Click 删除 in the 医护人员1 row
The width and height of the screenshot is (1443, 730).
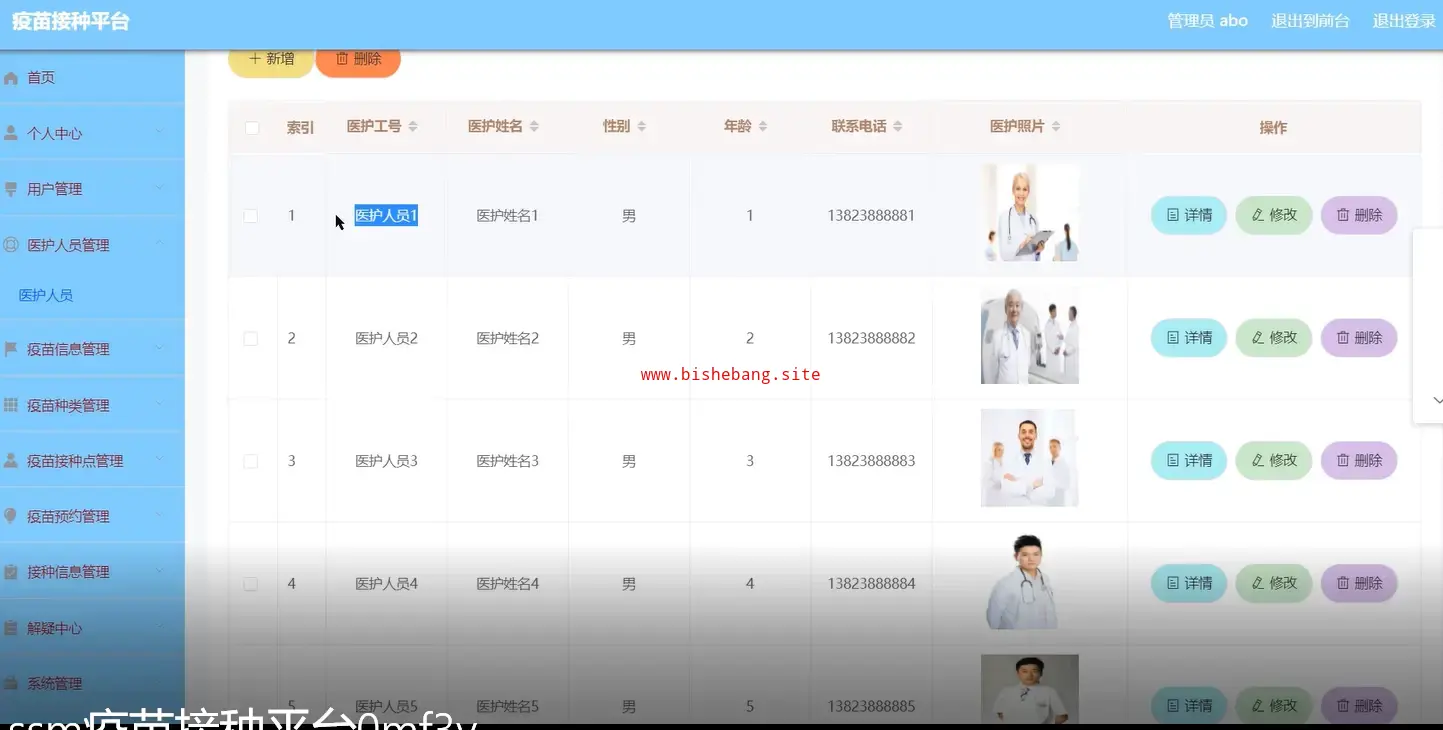(x=1359, y=215)
